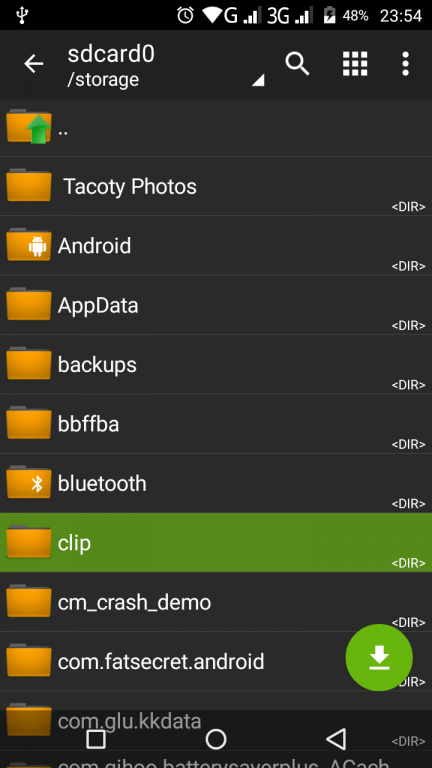This screenshot has width=432, height=768.
Task: Go up using parent folder arrow icon
Action: click(x=29, y=127)
